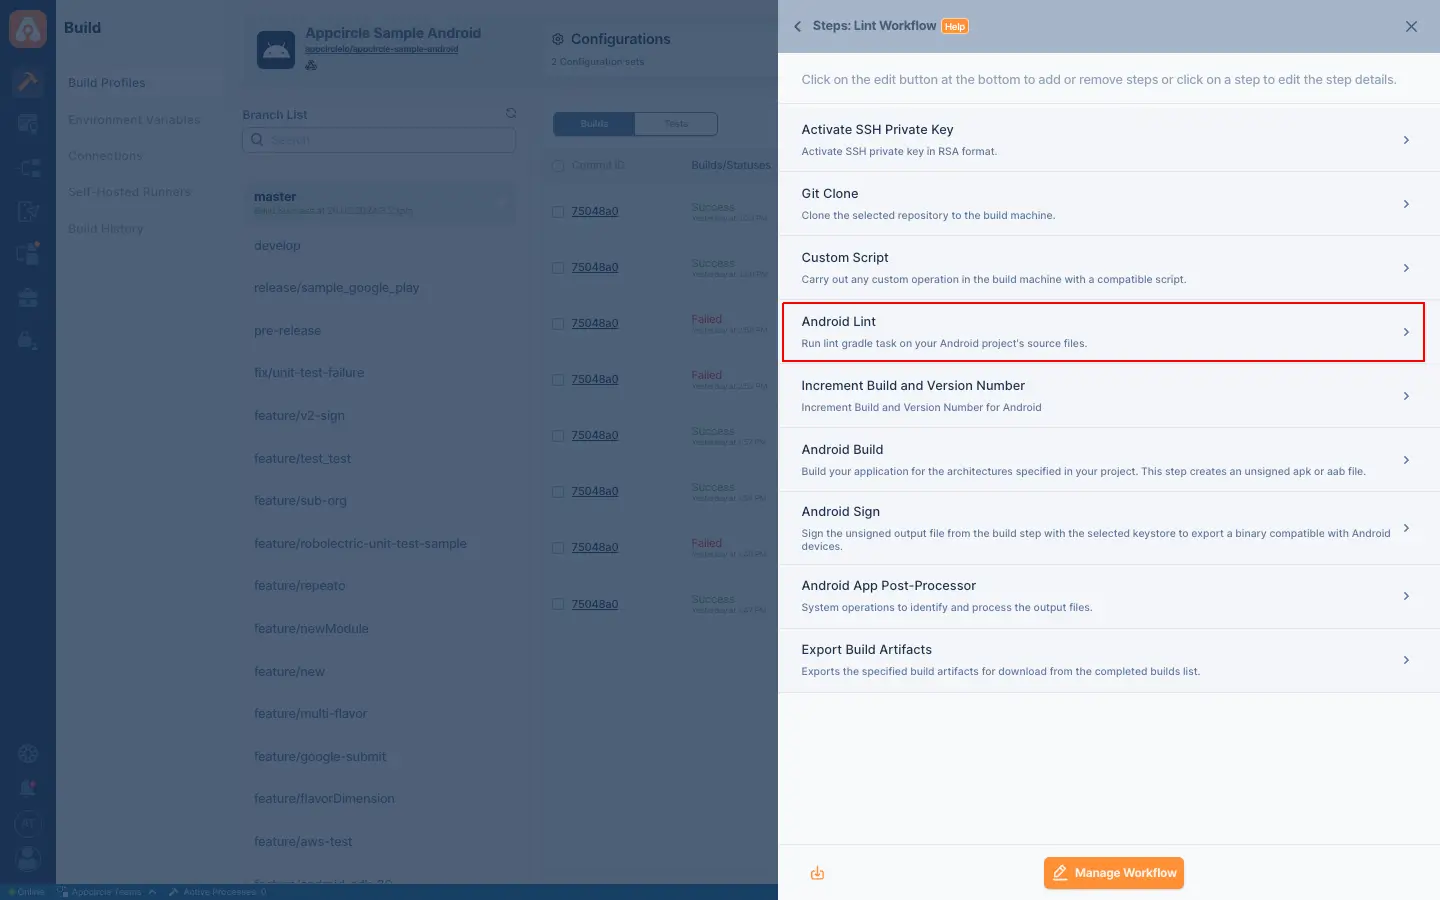Check the first 75048a0 commit checkbox
The width and height of the screenshot is (1440, 900).
click(x=558, y=212)
